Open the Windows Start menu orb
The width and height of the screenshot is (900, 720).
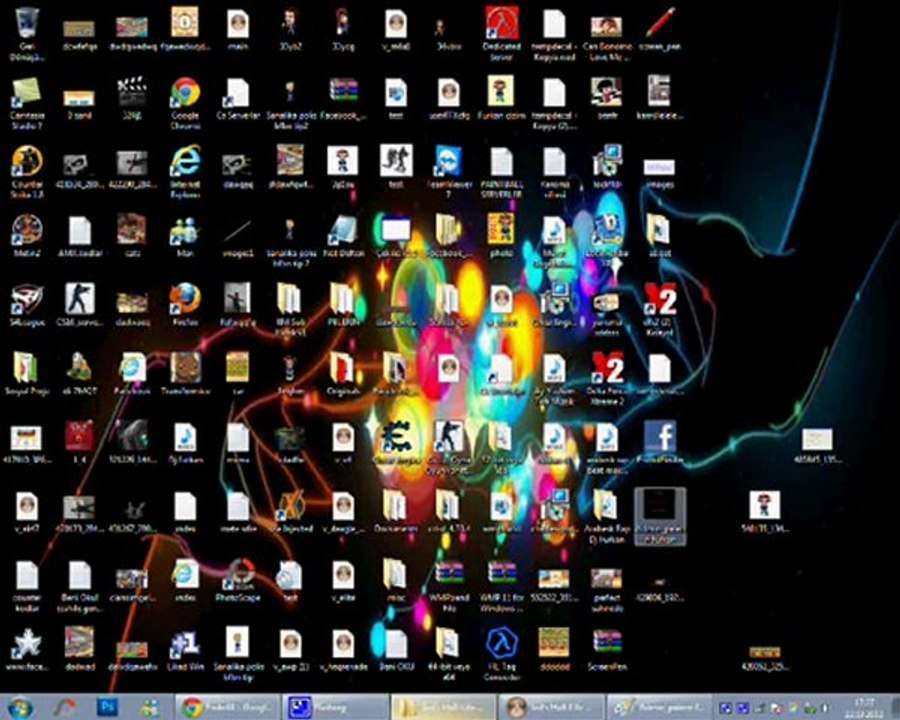coord(18,707)
